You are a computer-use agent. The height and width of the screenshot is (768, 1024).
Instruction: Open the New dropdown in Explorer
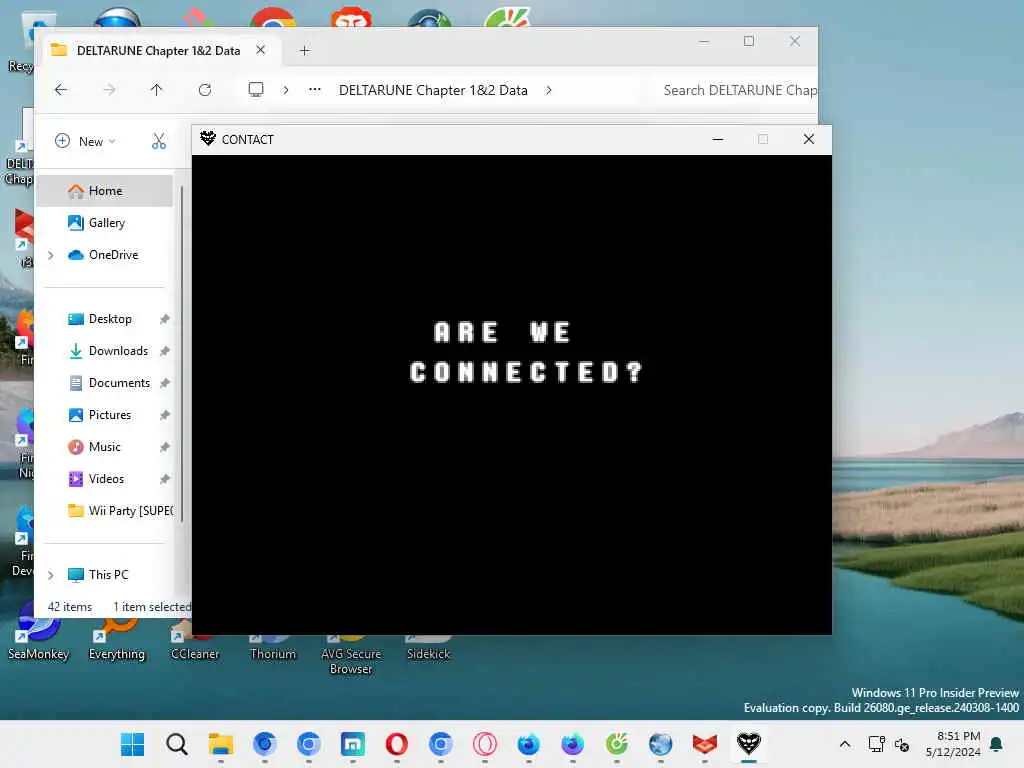(x=86, y=141)
